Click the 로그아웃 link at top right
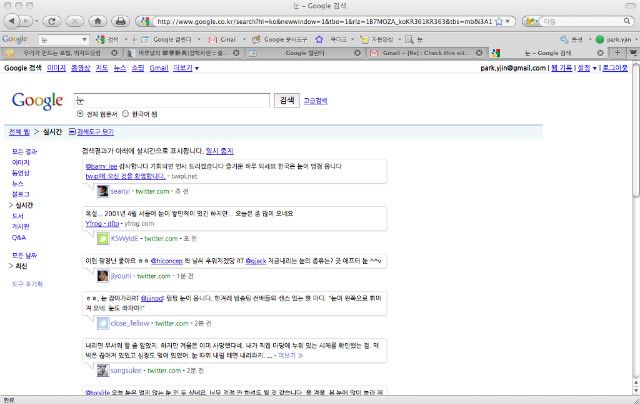Image resolution: width=640 pixels, height=404 pixels. click(615, 68)
